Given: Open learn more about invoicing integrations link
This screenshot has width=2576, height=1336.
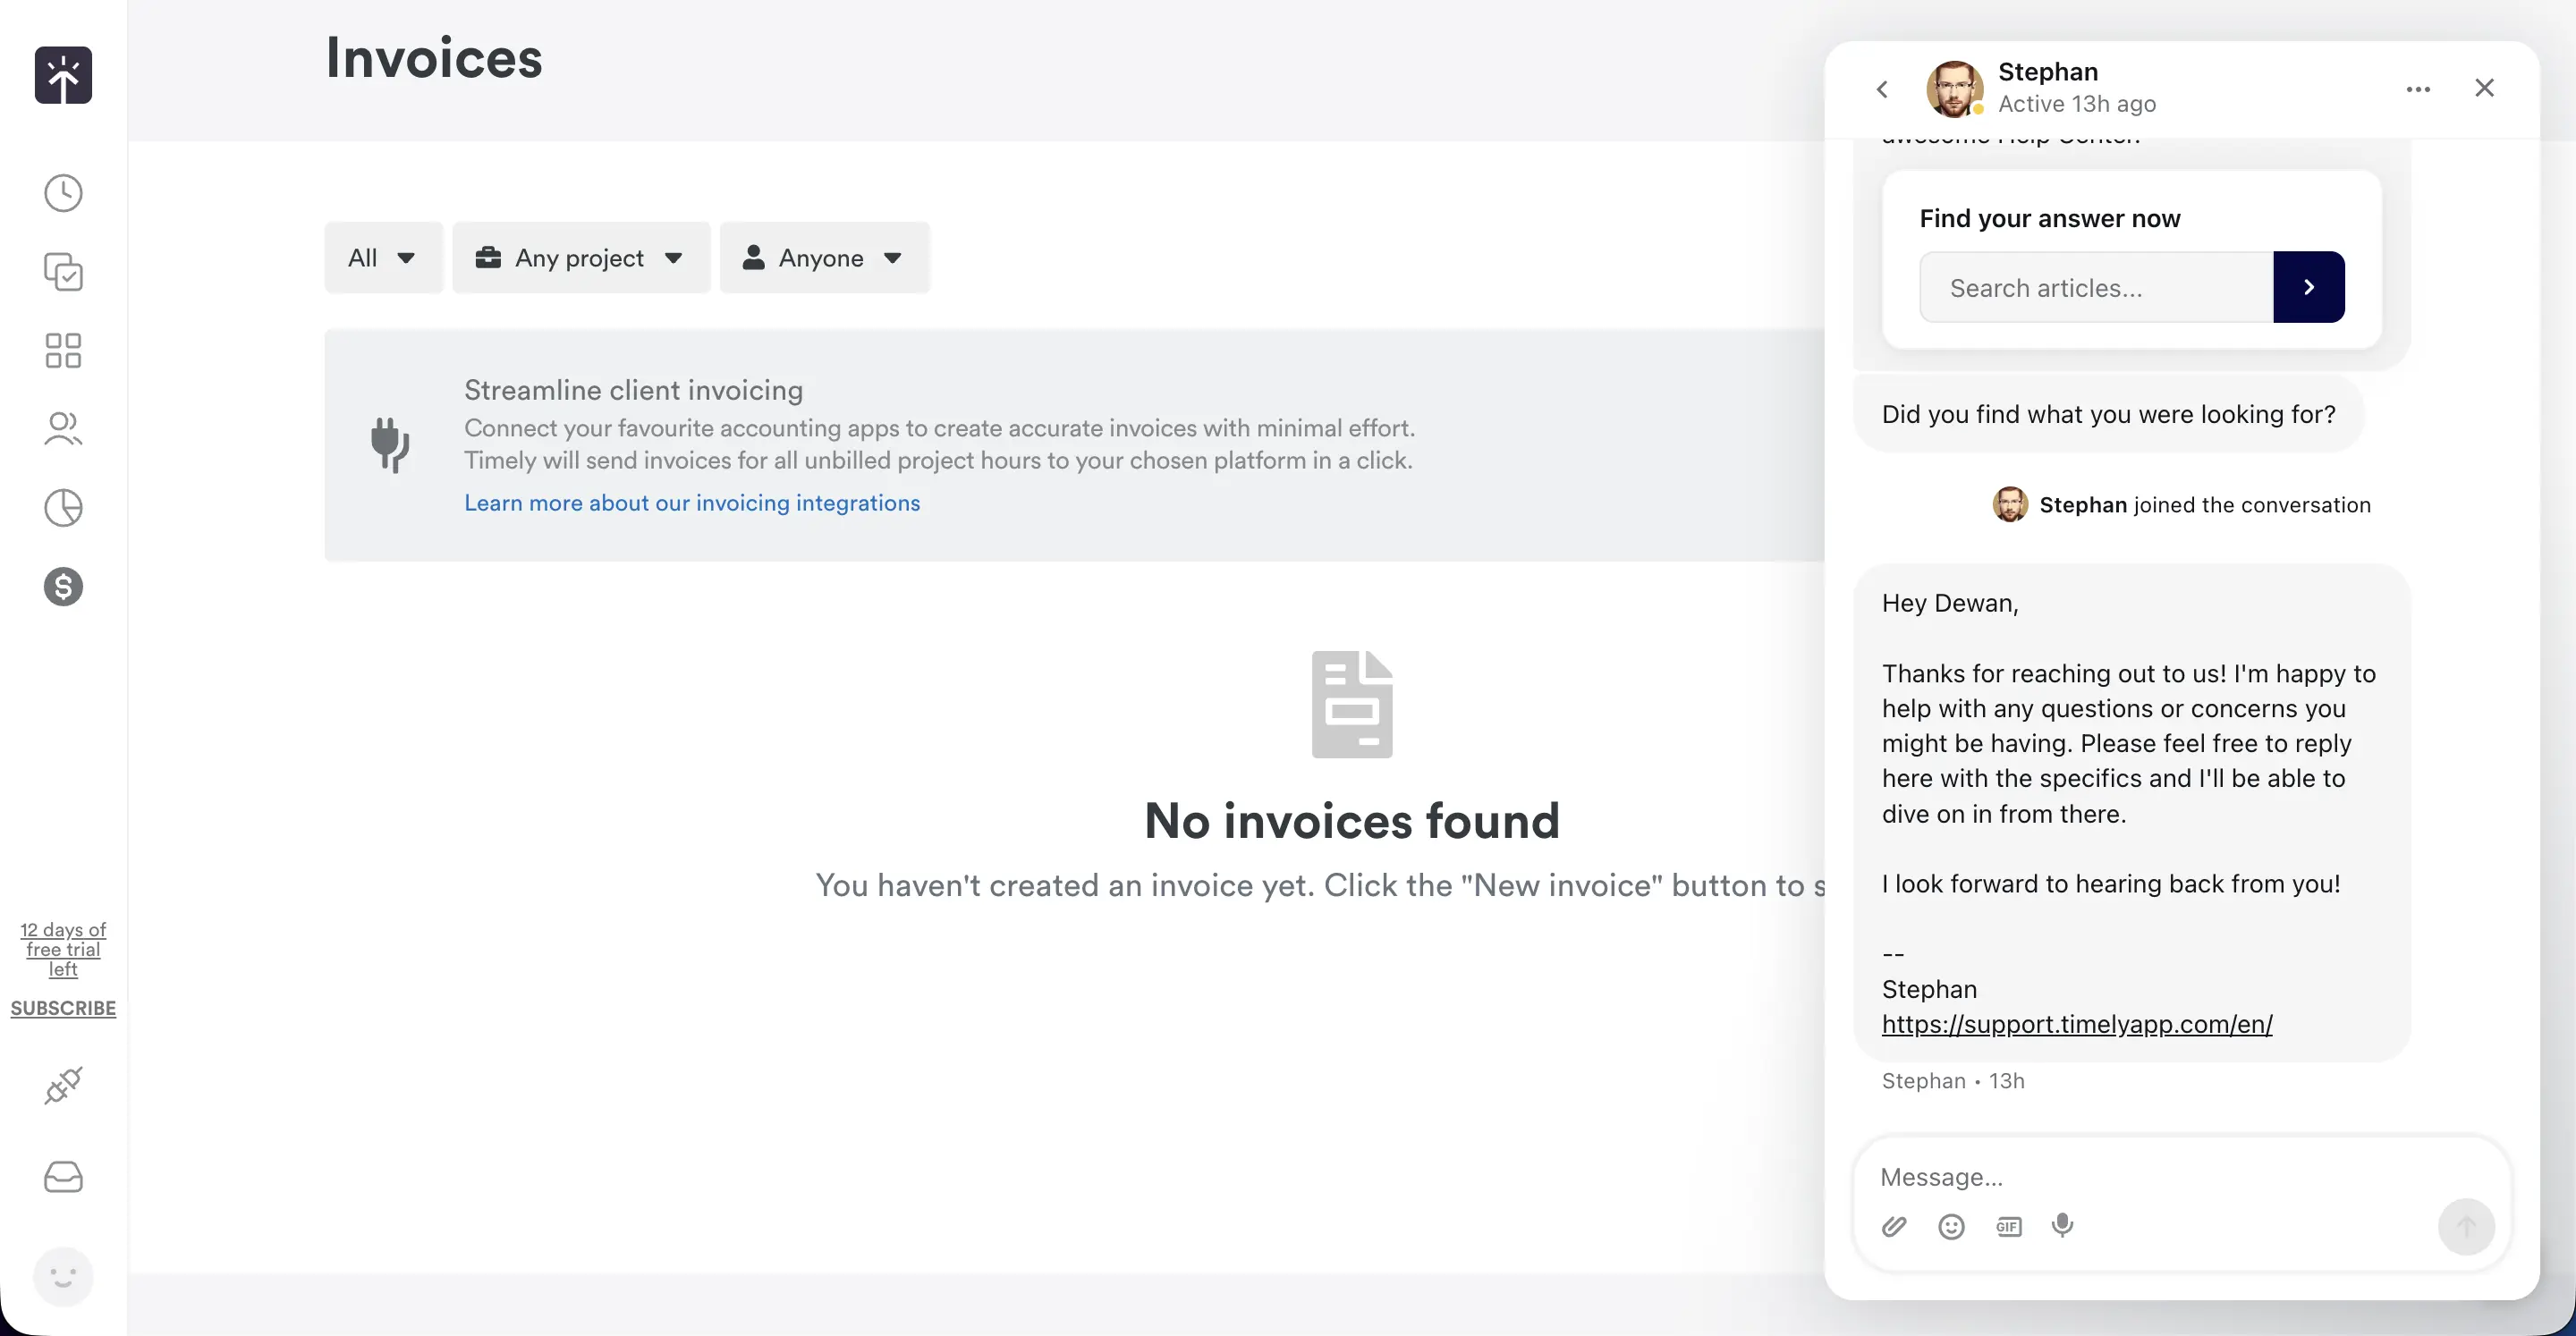Looking at the screenshot, I should (691, 503).
